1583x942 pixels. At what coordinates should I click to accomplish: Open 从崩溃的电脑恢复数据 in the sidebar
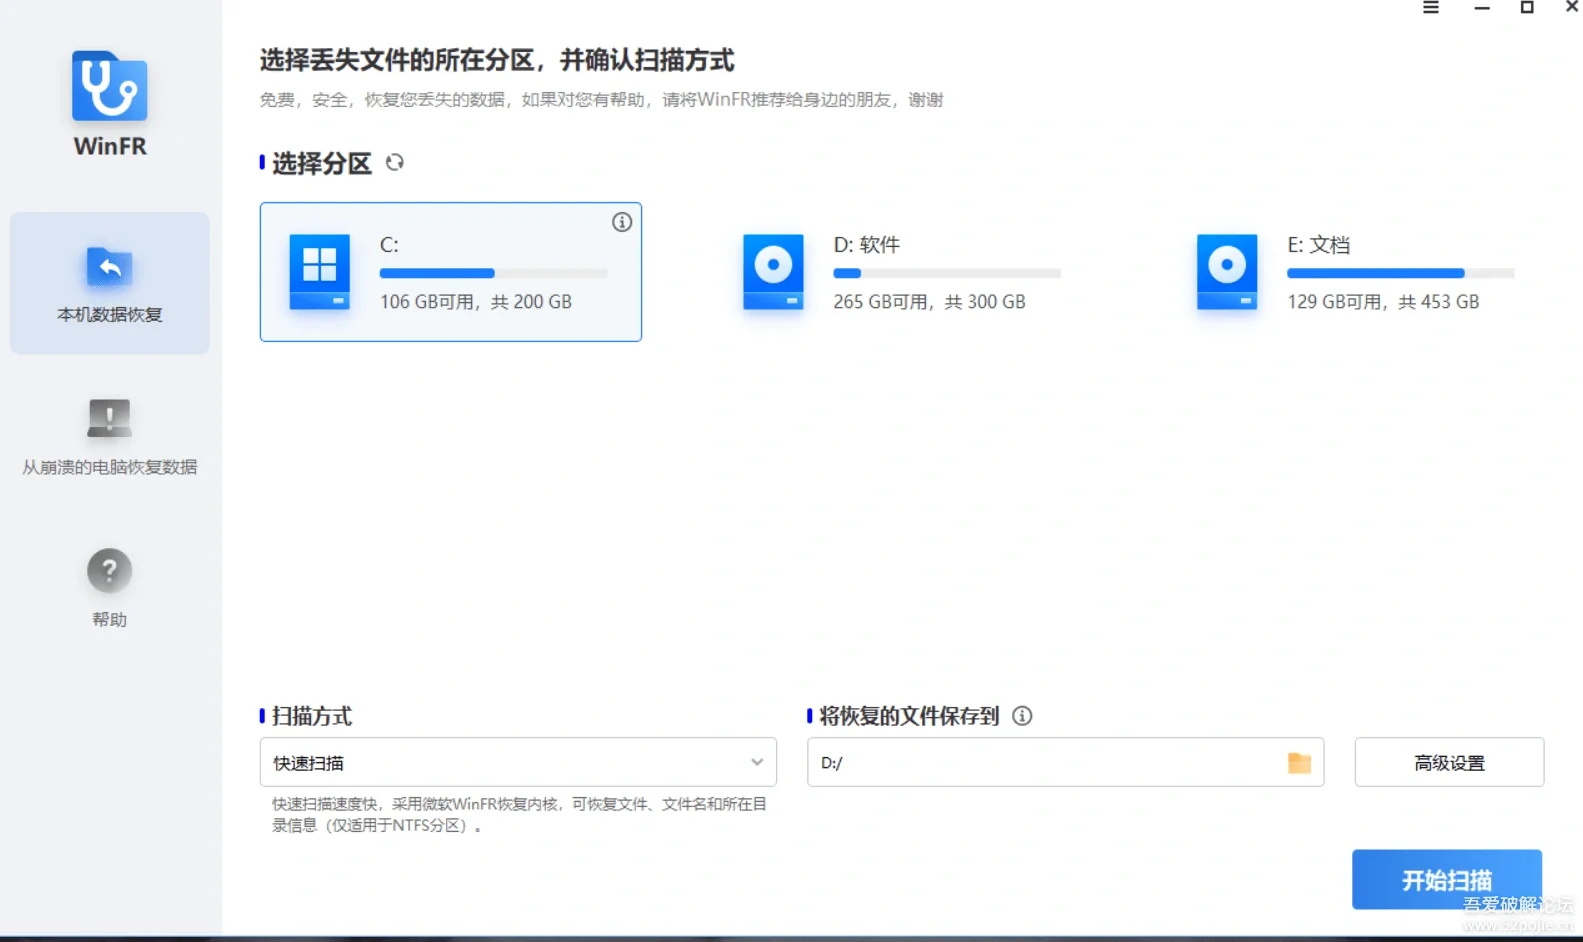110,437
